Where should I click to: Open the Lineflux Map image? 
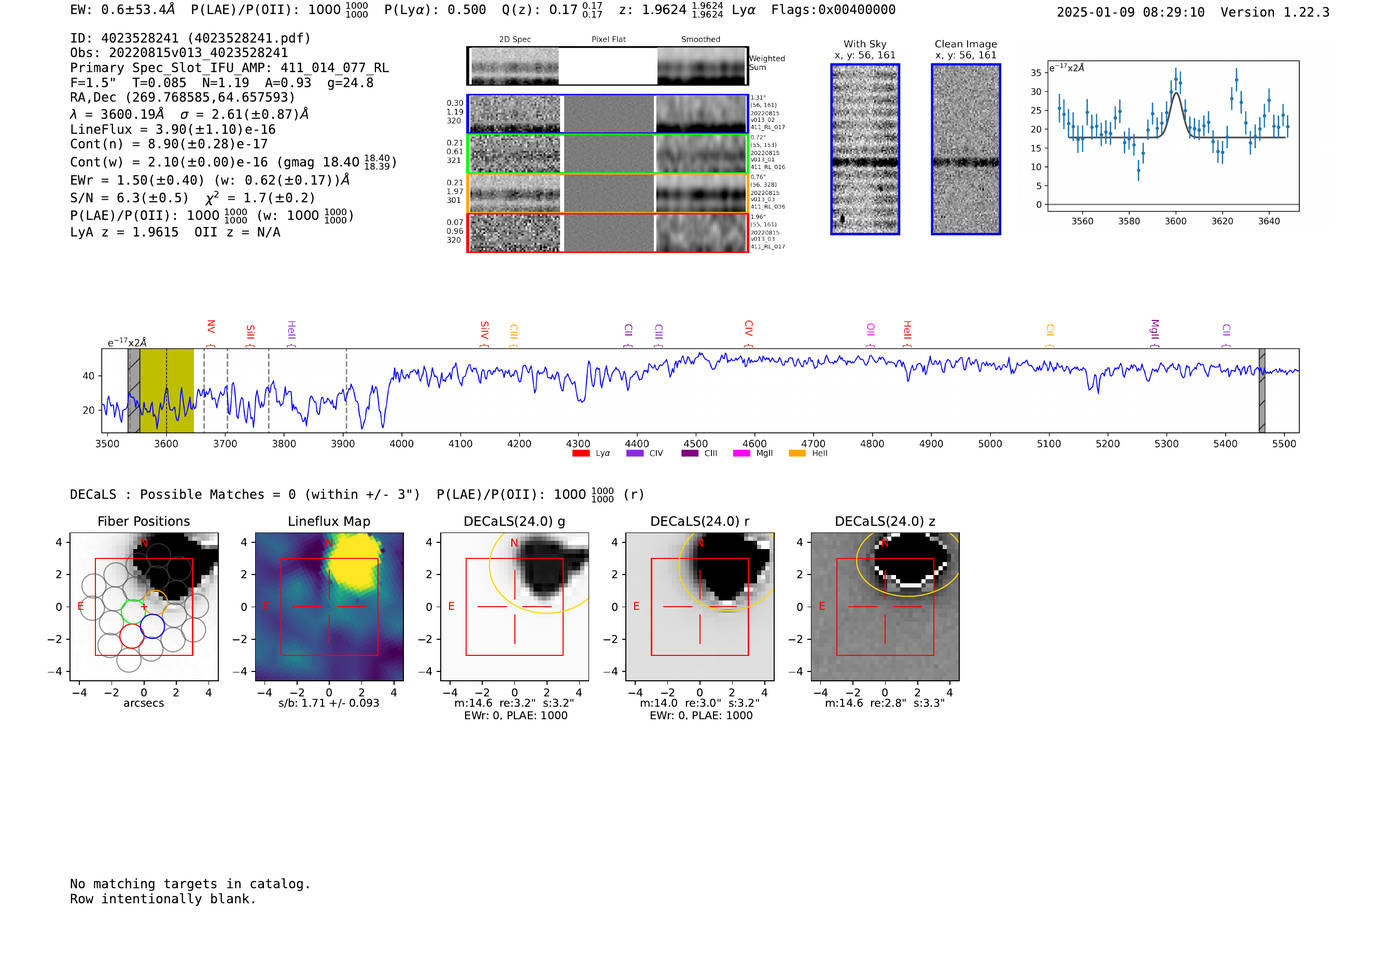(x=329, y=607)
